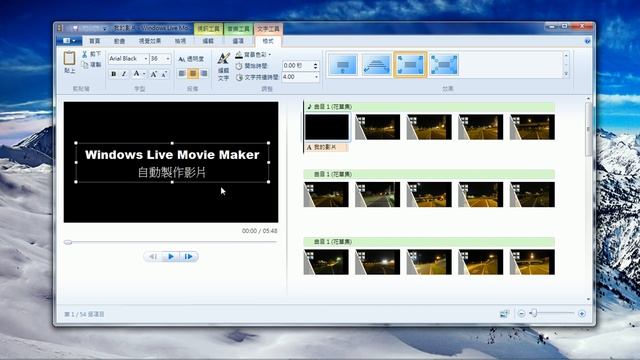Open the text duration 4.00 dropdown
The width and height of the screenshot is (640, 360).
point(316,77)
